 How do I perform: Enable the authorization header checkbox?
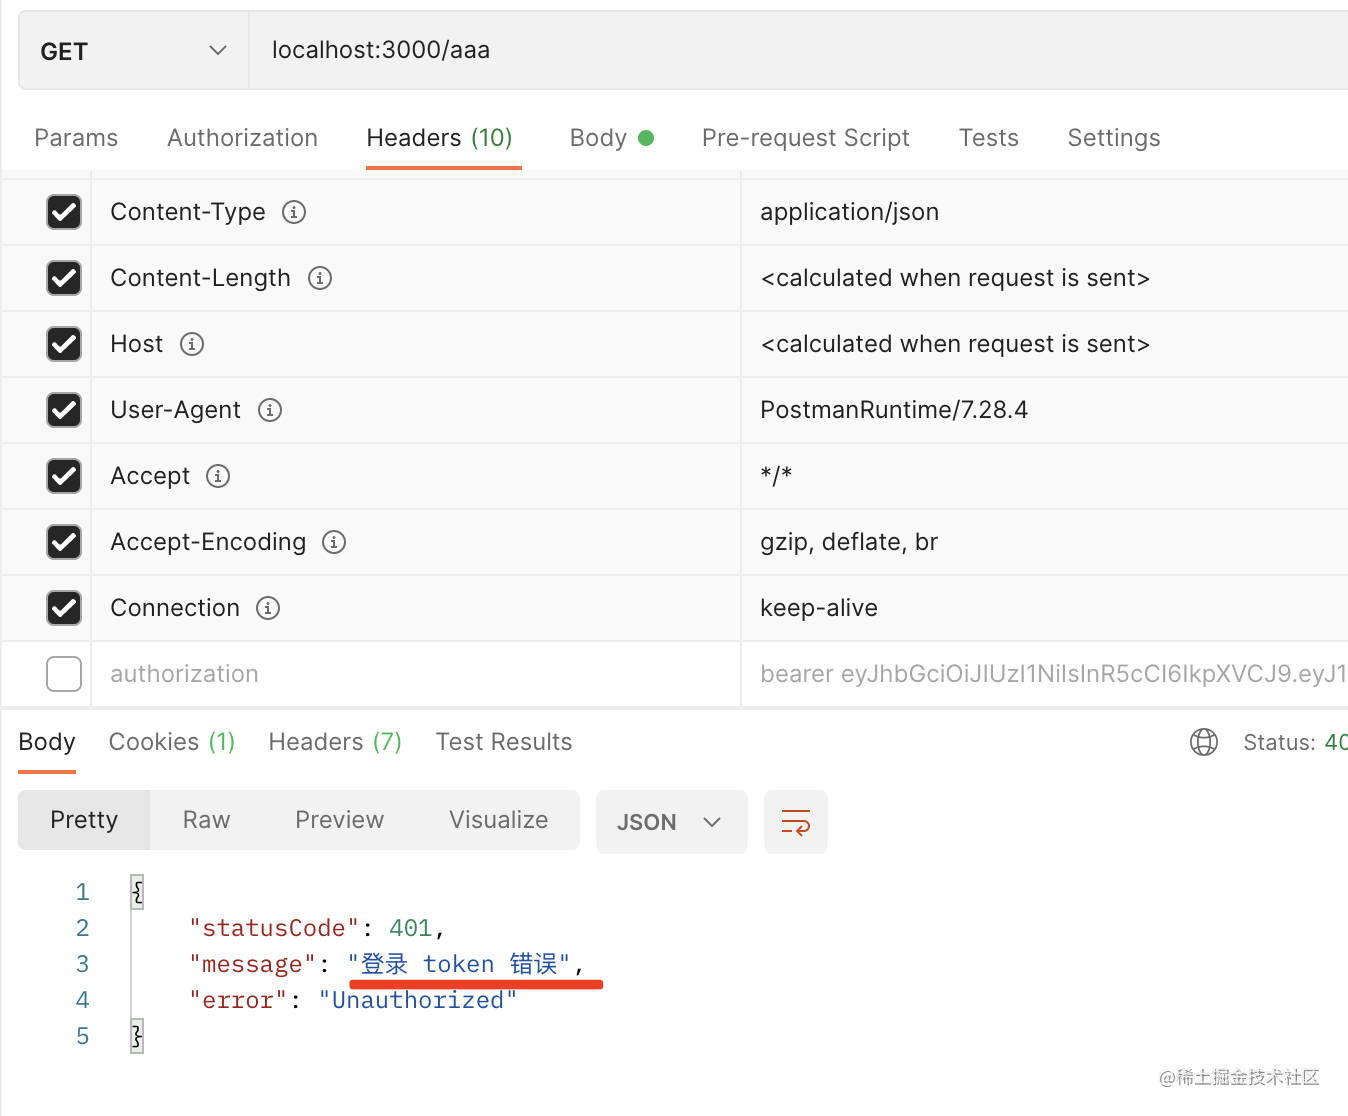coord(64,674)
